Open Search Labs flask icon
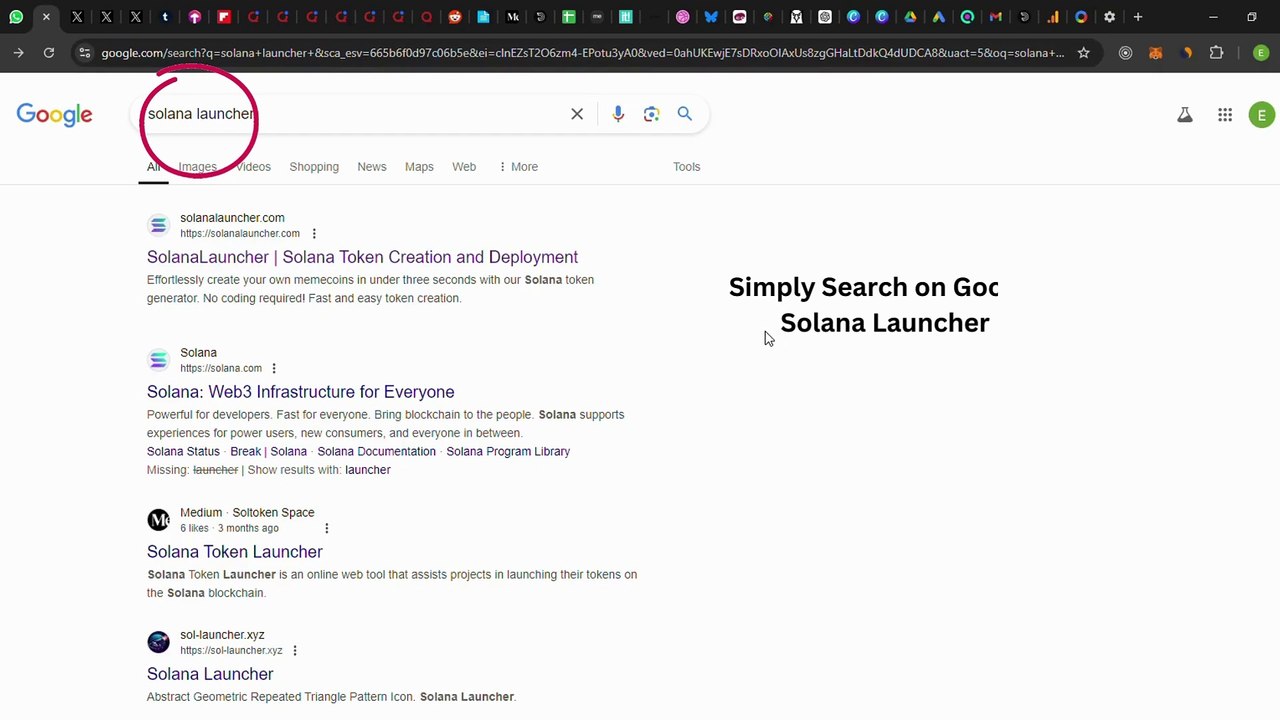Viewport: 1280px width, 720px height. (x=1185, y=115)
